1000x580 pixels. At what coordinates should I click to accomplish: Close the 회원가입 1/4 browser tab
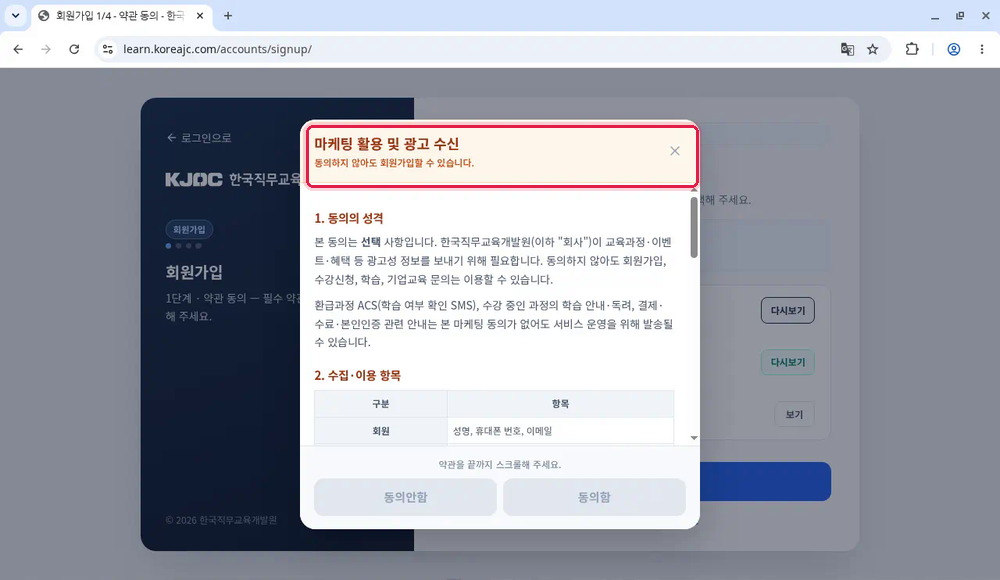[x=200, y=16]
